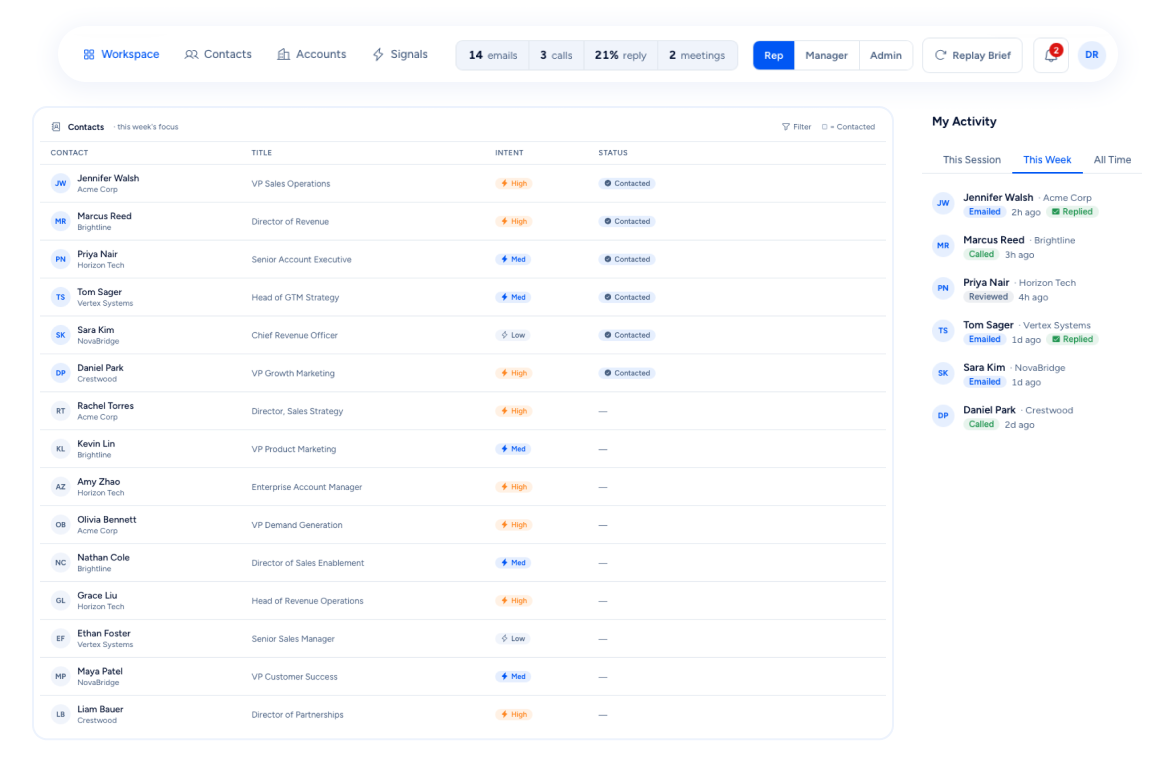
Task: Click Daniel Park's DP avatar in table
Action: pos(61,374)
